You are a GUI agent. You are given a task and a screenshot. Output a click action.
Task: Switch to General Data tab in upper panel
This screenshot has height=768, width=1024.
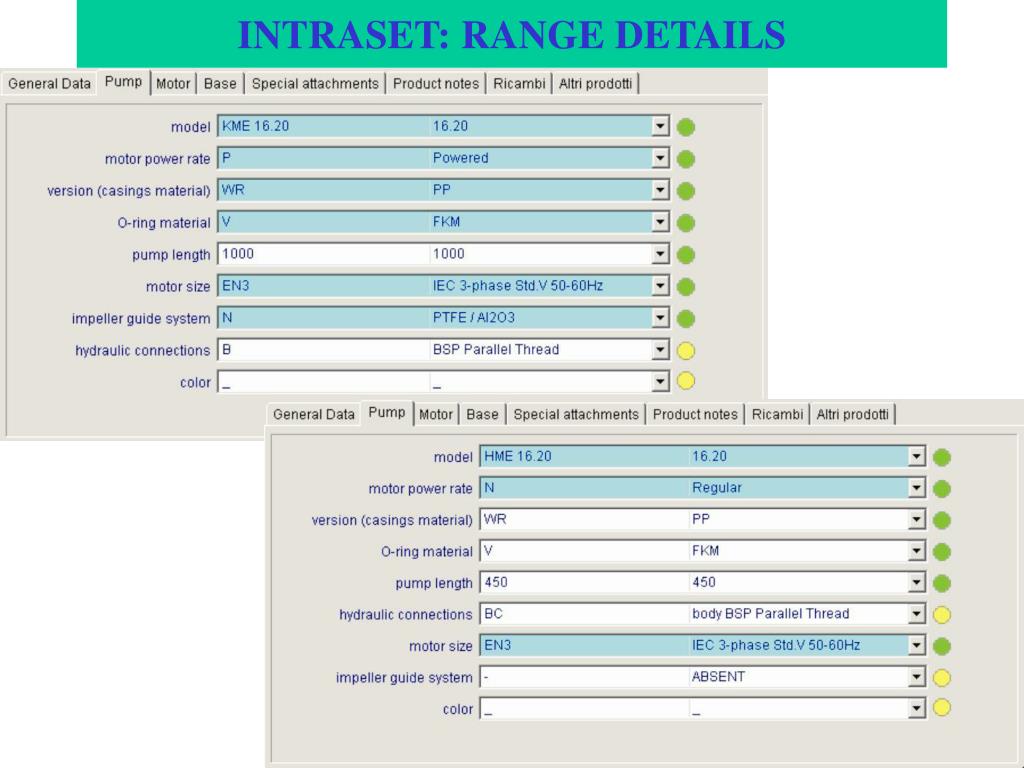pyautogui.click(x=50, y=84)
